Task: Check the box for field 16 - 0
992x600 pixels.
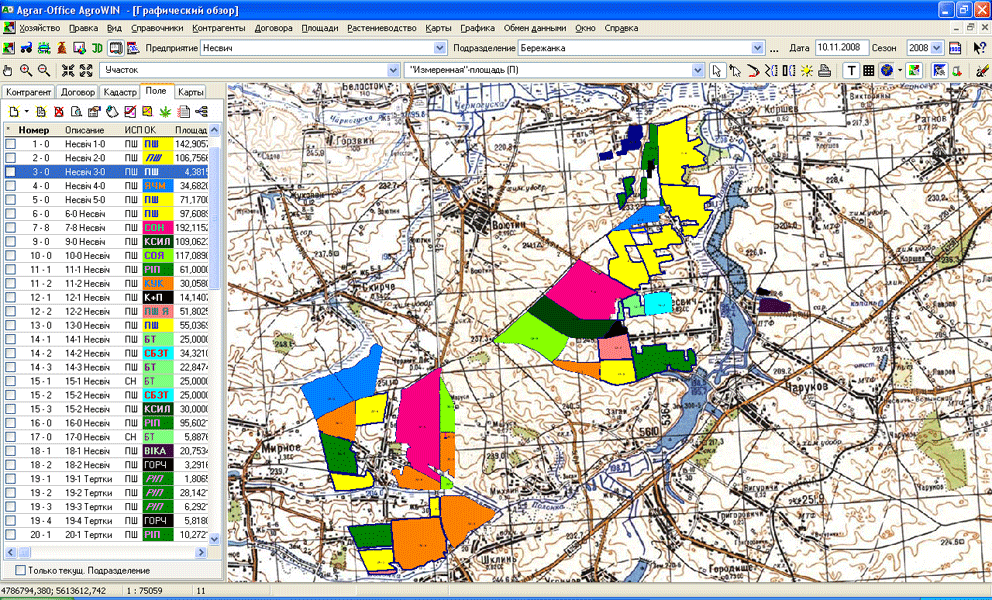Action: [10, 422]
